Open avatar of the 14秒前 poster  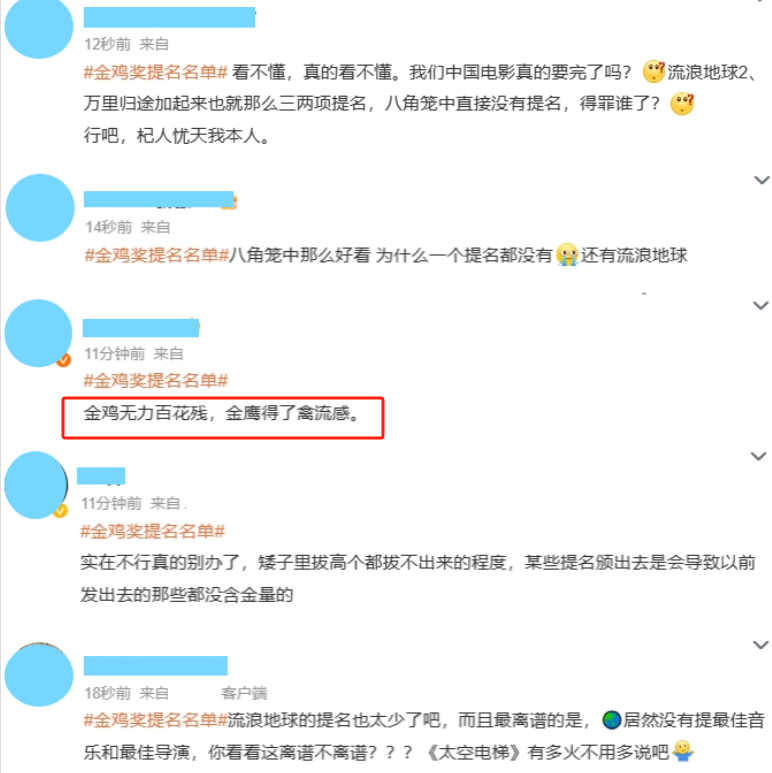(40, 208)
